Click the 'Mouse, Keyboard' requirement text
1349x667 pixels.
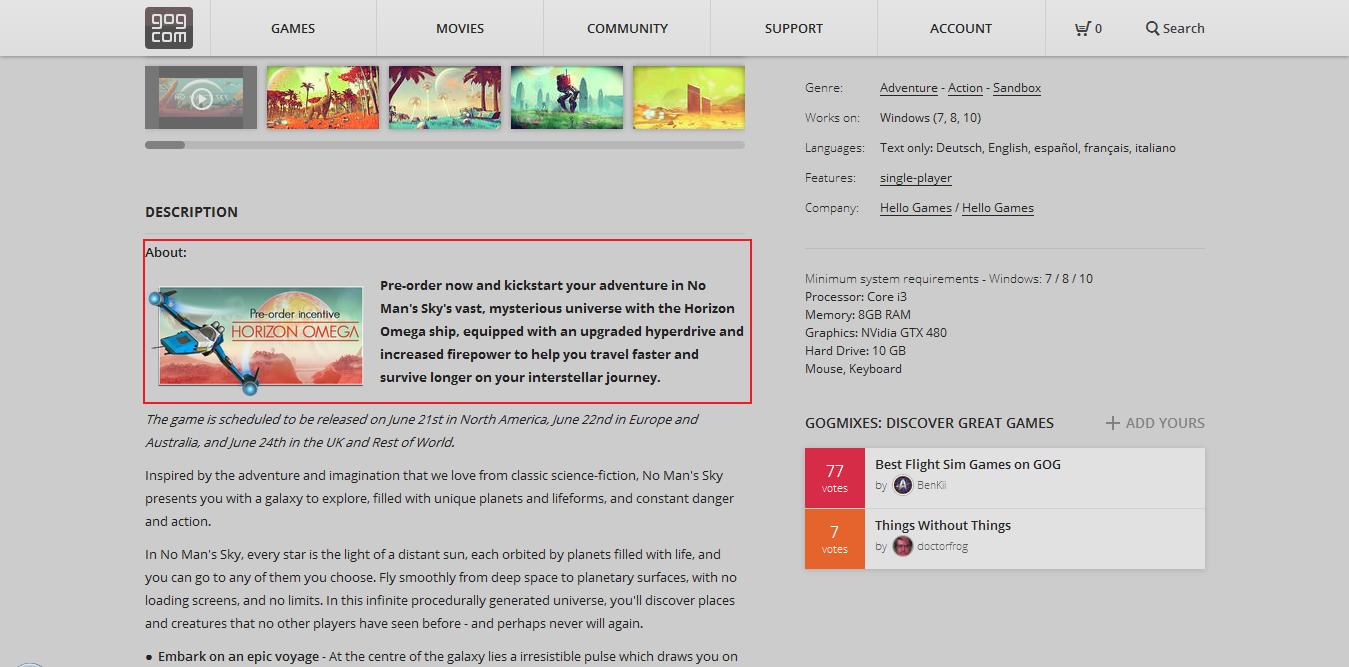[x=853, y=369]
